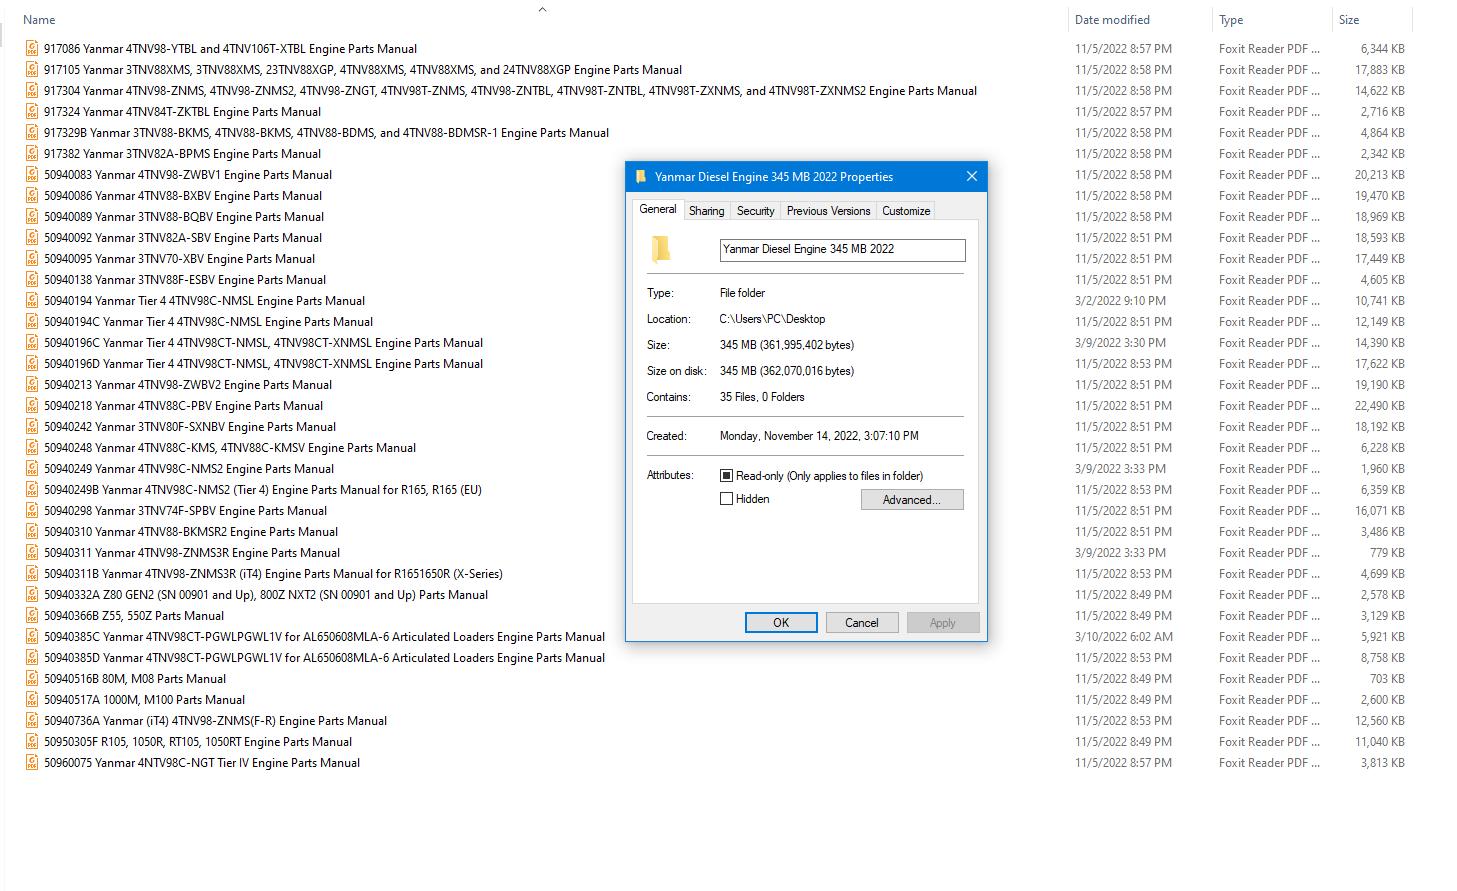Switch to Previous Versions tab
The height and width of the screenshot is (891, 1457).
(x=828, y=211)
